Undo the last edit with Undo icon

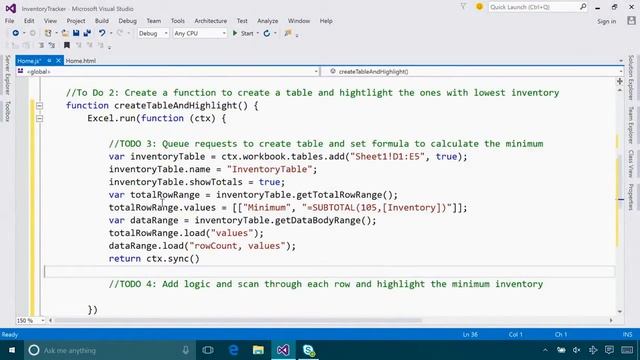(x=102, y=33)
